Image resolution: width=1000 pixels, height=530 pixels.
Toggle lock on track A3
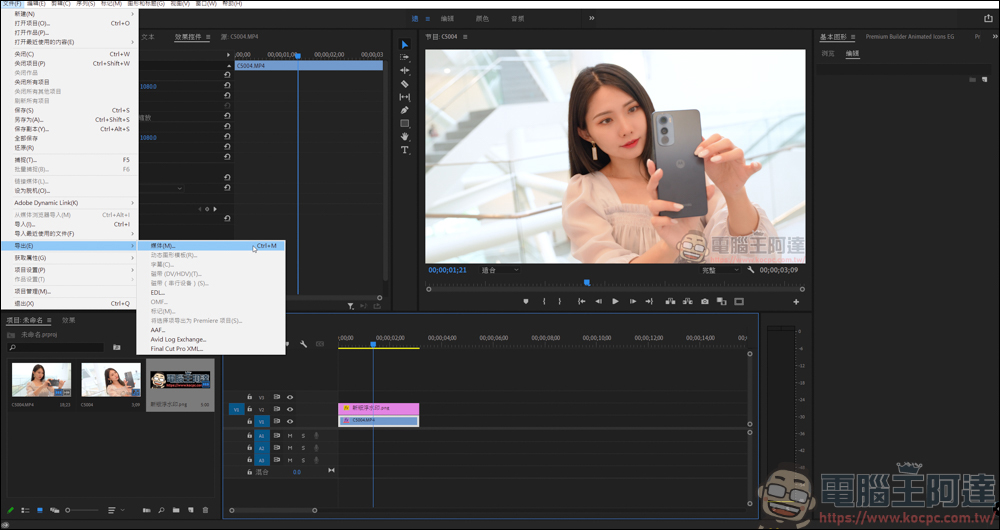click(249, 460)
